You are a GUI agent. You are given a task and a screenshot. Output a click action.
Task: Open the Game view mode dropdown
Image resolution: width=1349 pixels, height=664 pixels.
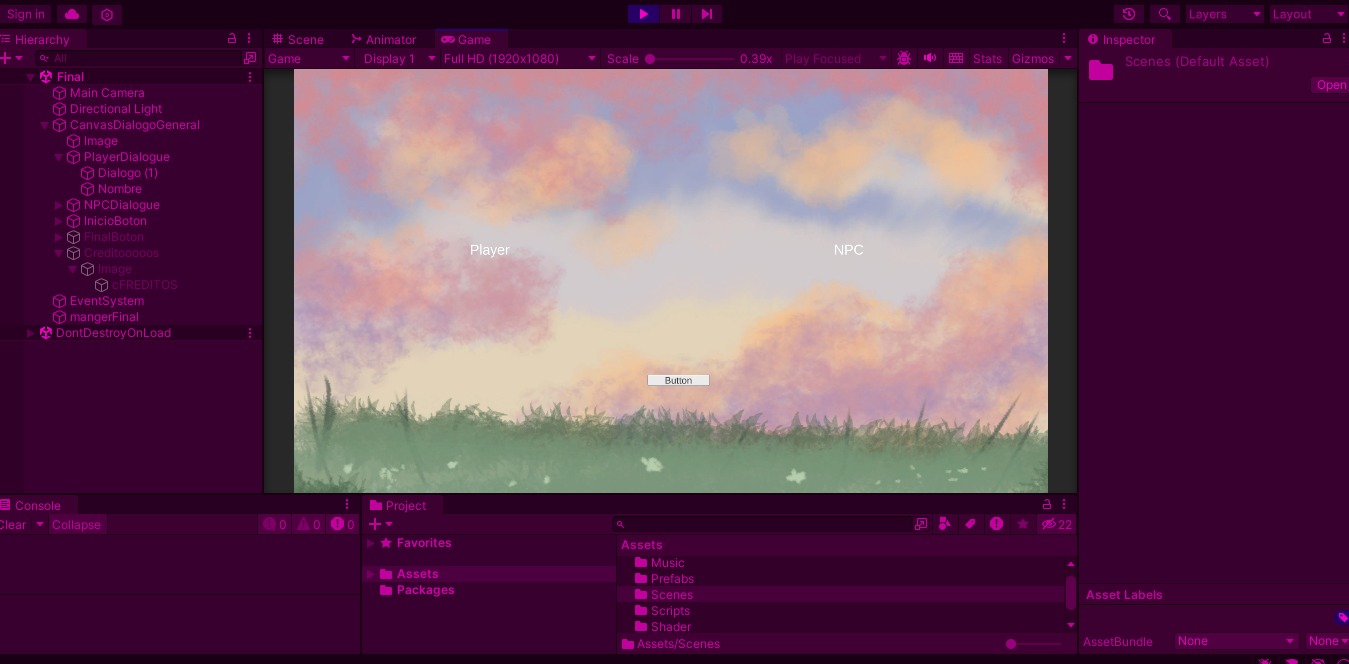point(309,58)
